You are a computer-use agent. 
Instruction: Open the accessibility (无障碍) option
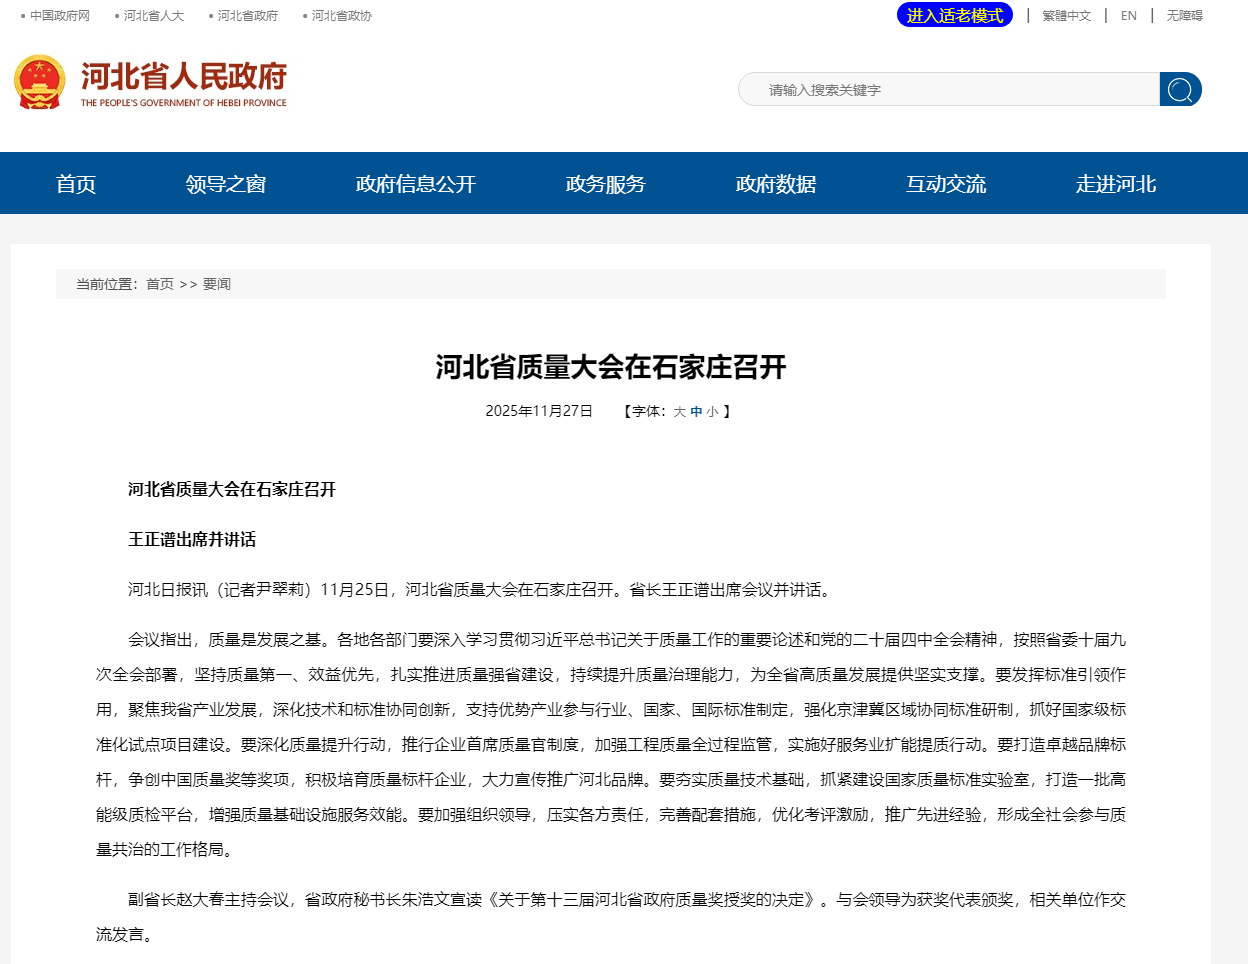click(1184, 16)
